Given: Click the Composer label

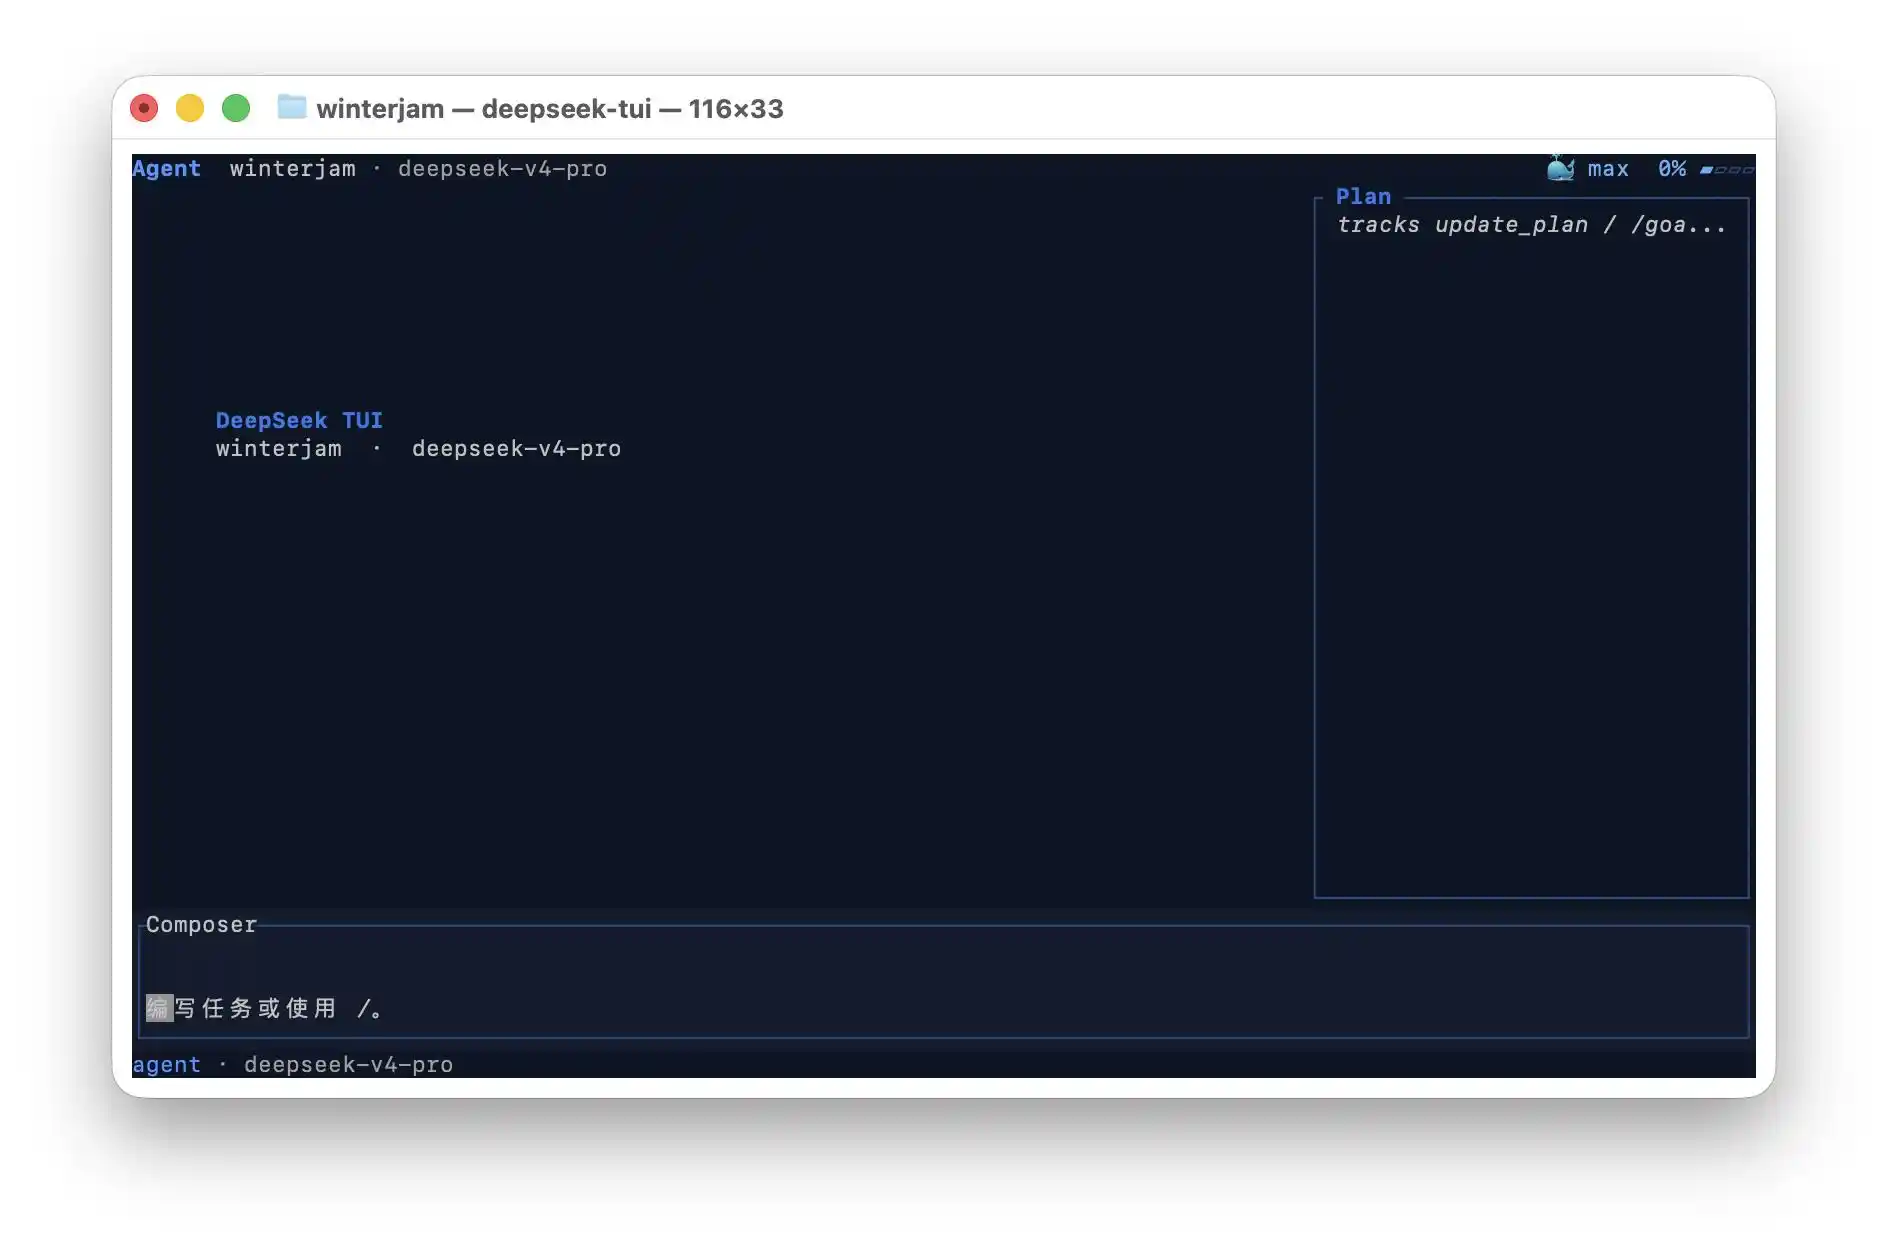Looking at the screenshot, I should 201,924.
